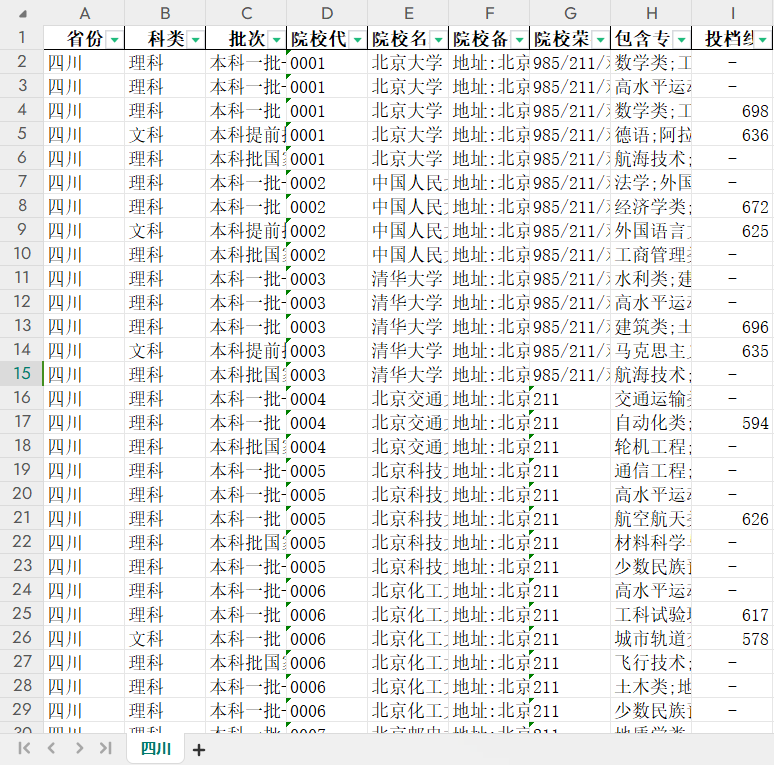Select column G header

pyautogui.click(x=570, y=13)
